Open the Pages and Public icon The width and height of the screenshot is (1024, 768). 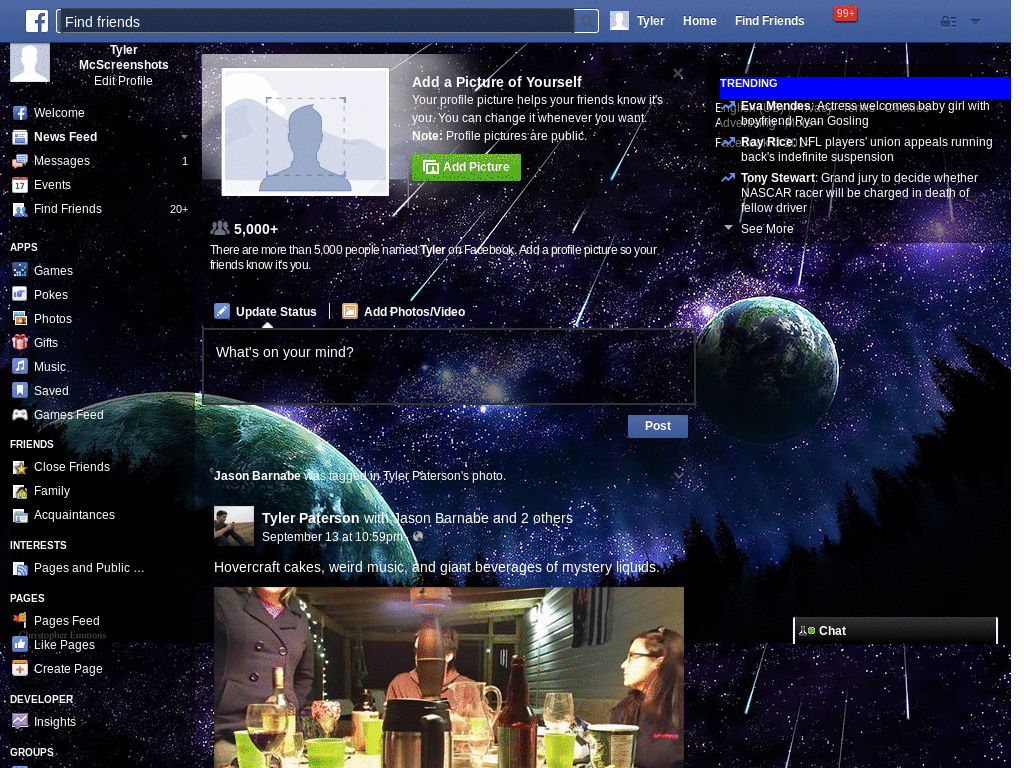[20, 568]
